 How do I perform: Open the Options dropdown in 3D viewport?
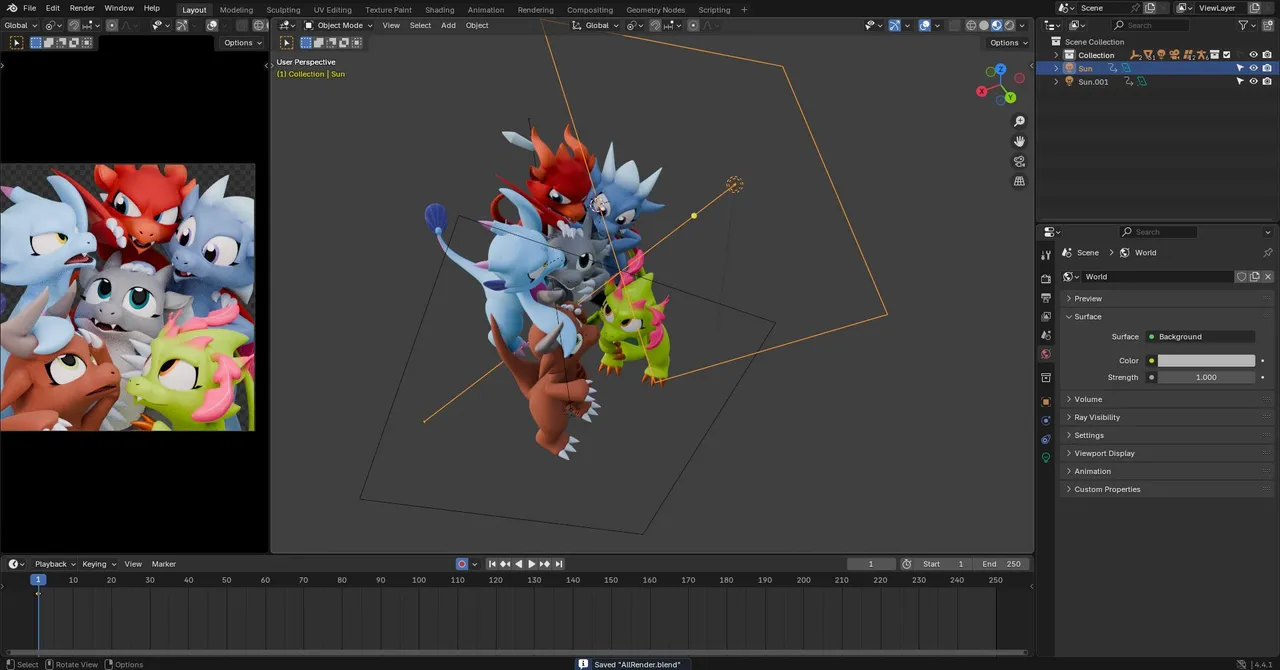click(1007, 43)
